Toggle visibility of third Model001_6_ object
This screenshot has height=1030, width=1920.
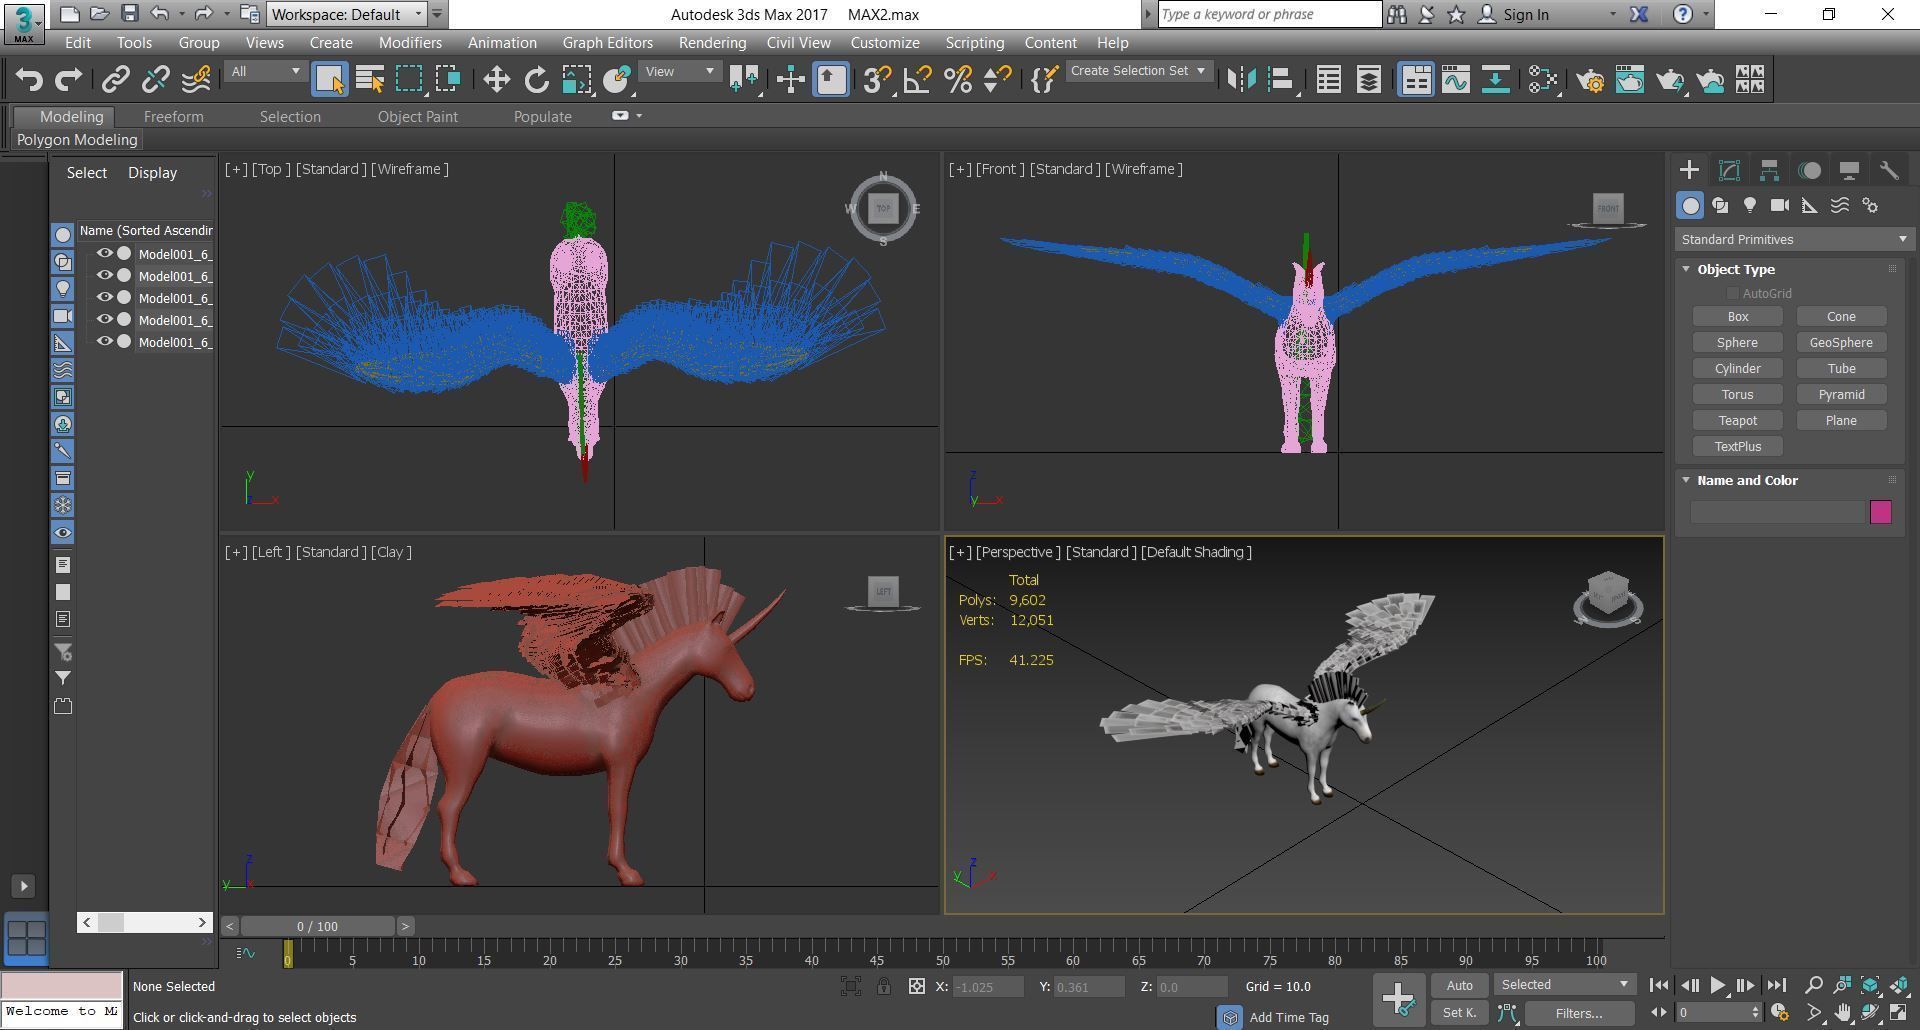104,298
